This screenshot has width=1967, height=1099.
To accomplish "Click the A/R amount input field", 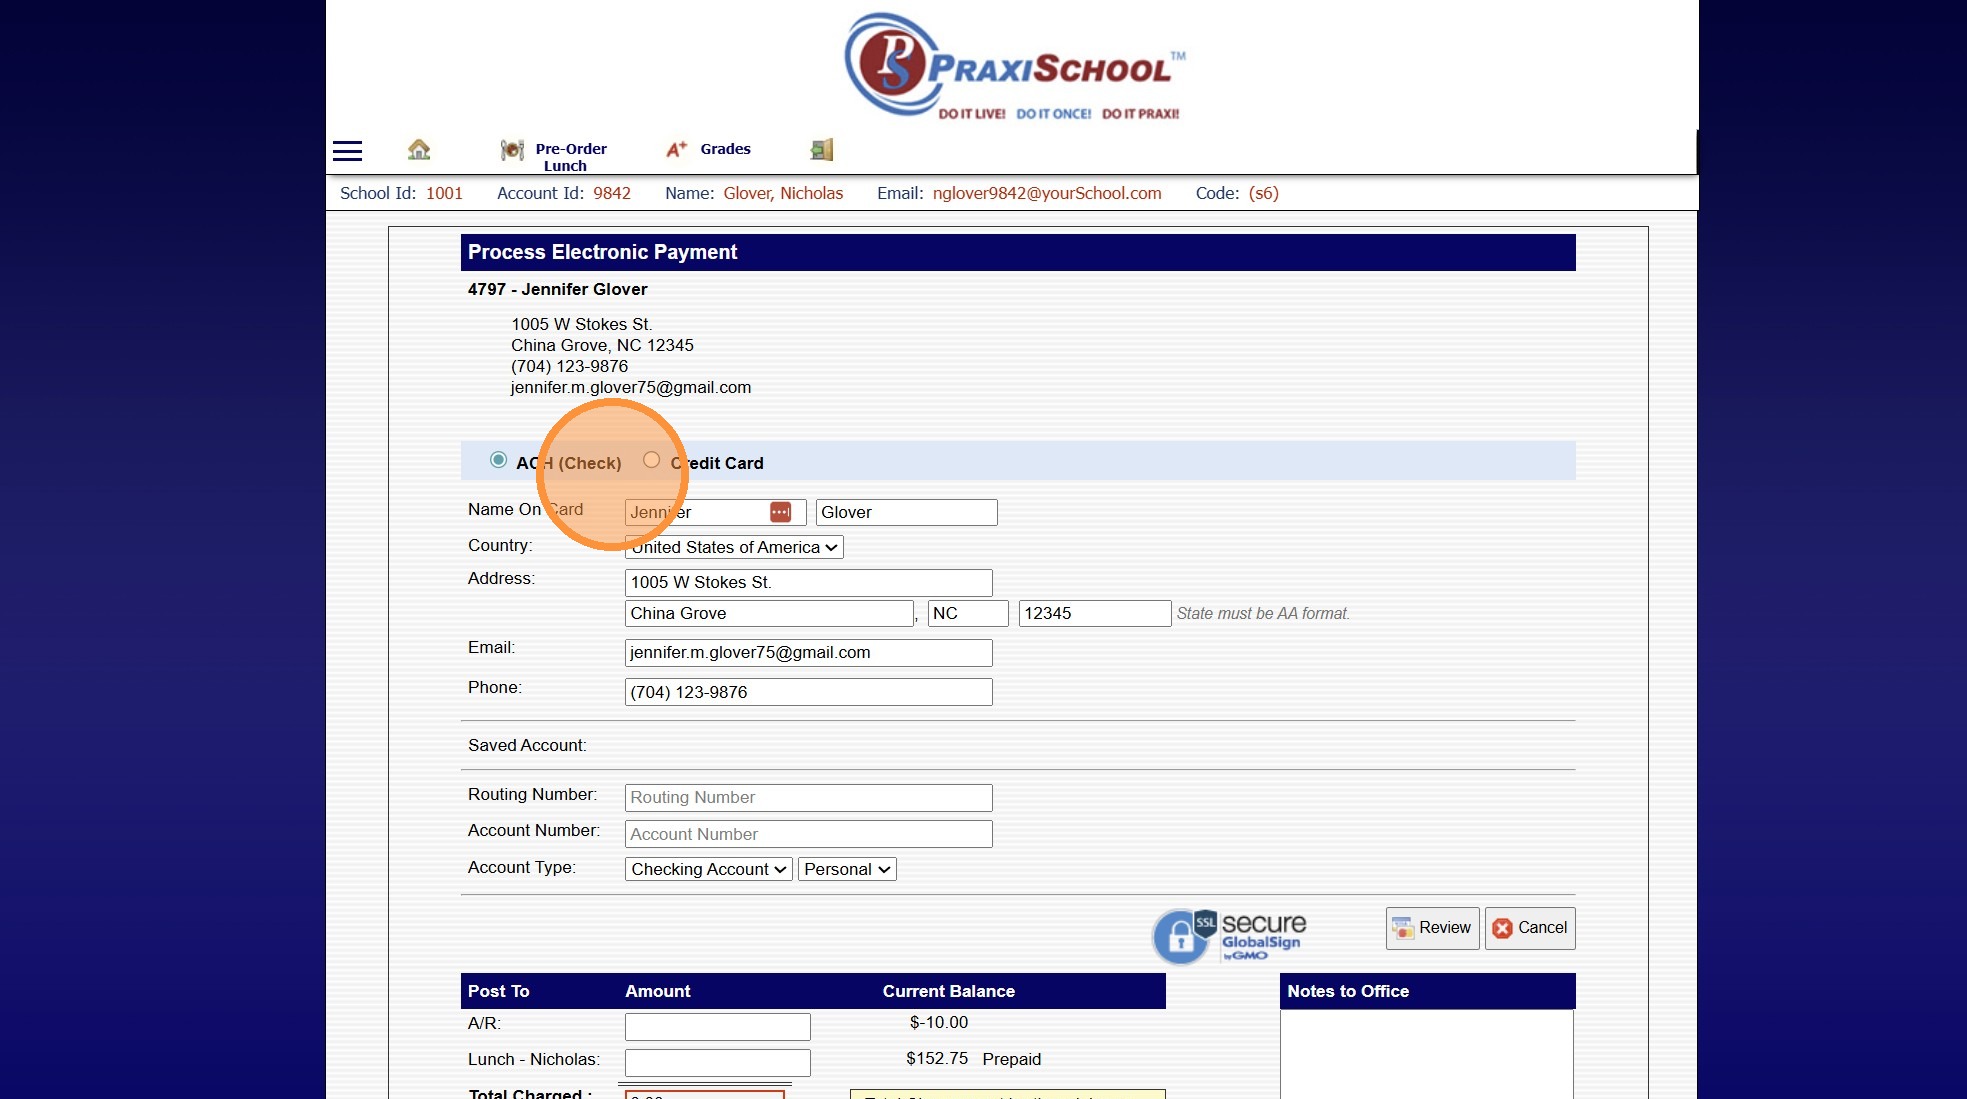I will coord(717,1026).
